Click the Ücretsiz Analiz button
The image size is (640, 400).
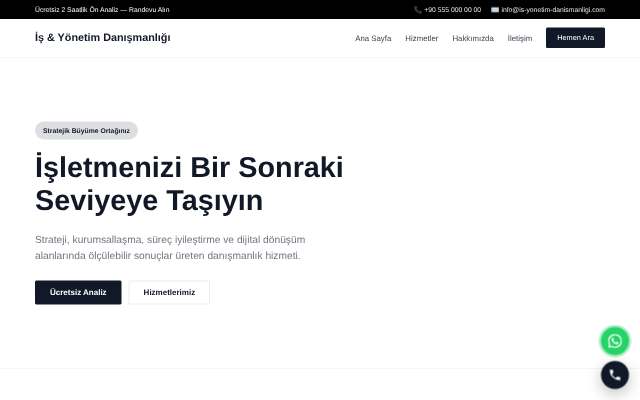pyautogui.click(x=78, y=292)
